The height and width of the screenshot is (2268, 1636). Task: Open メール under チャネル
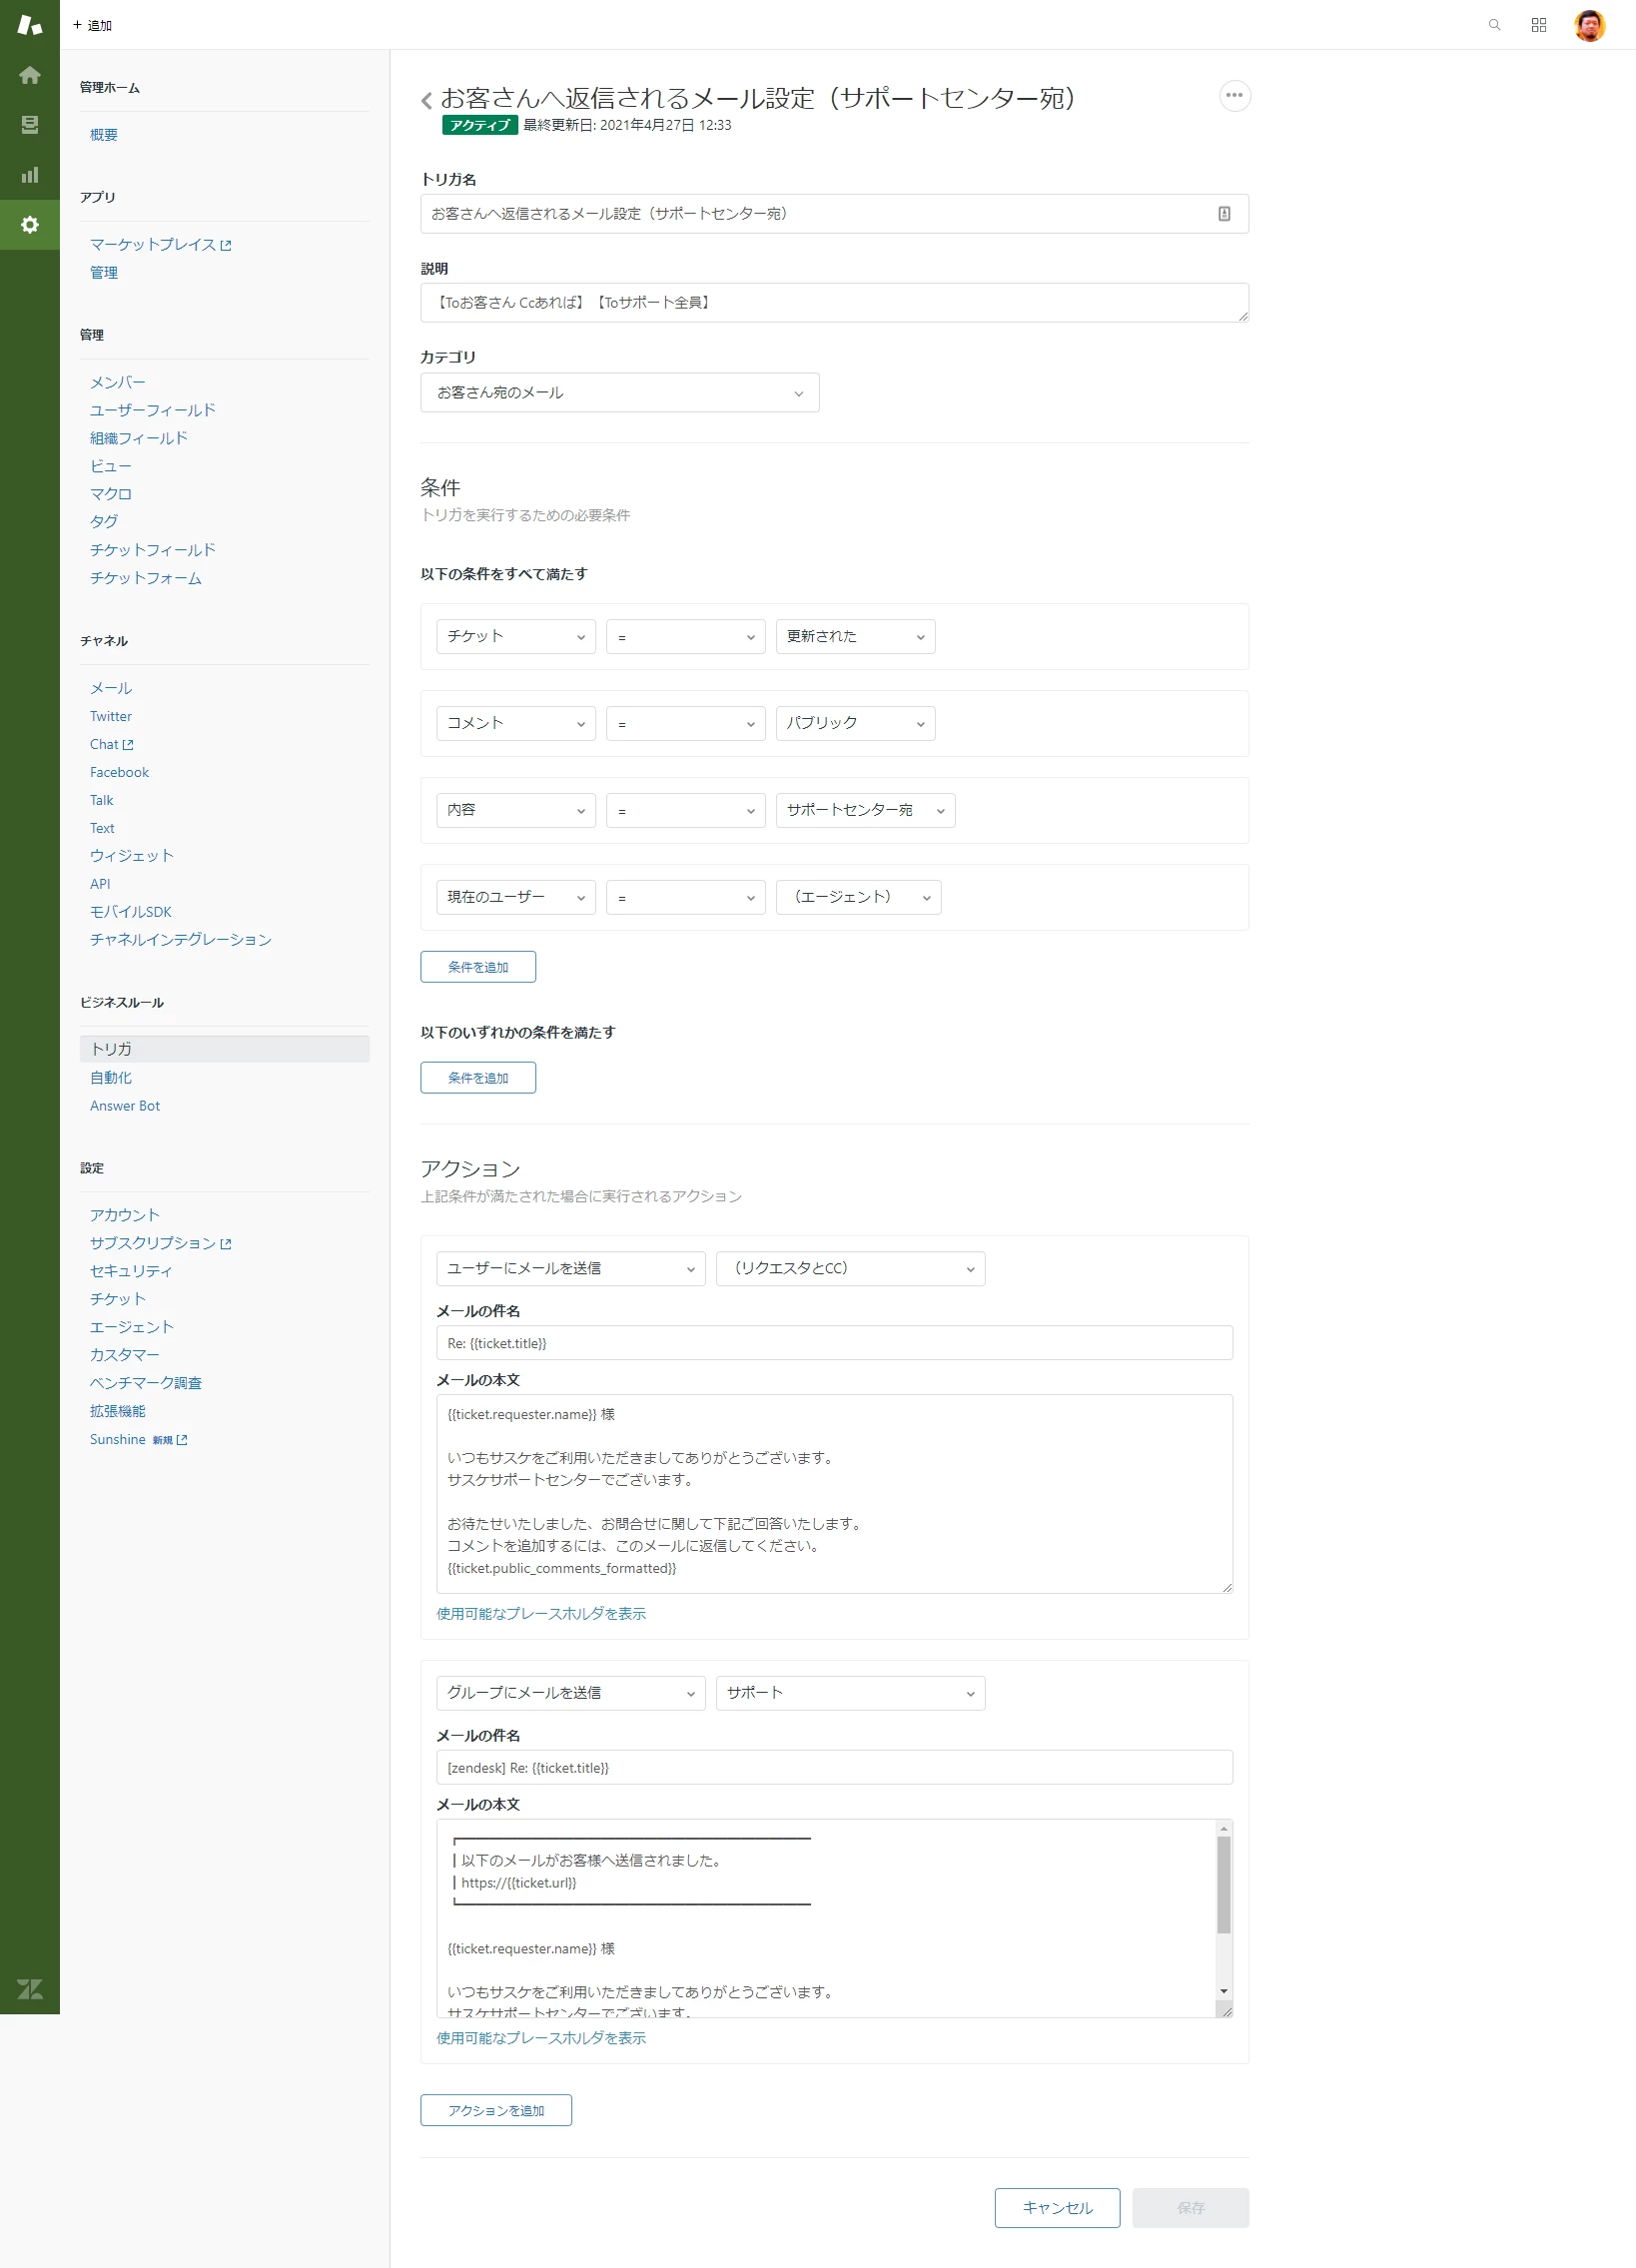[x=111, y=689]
